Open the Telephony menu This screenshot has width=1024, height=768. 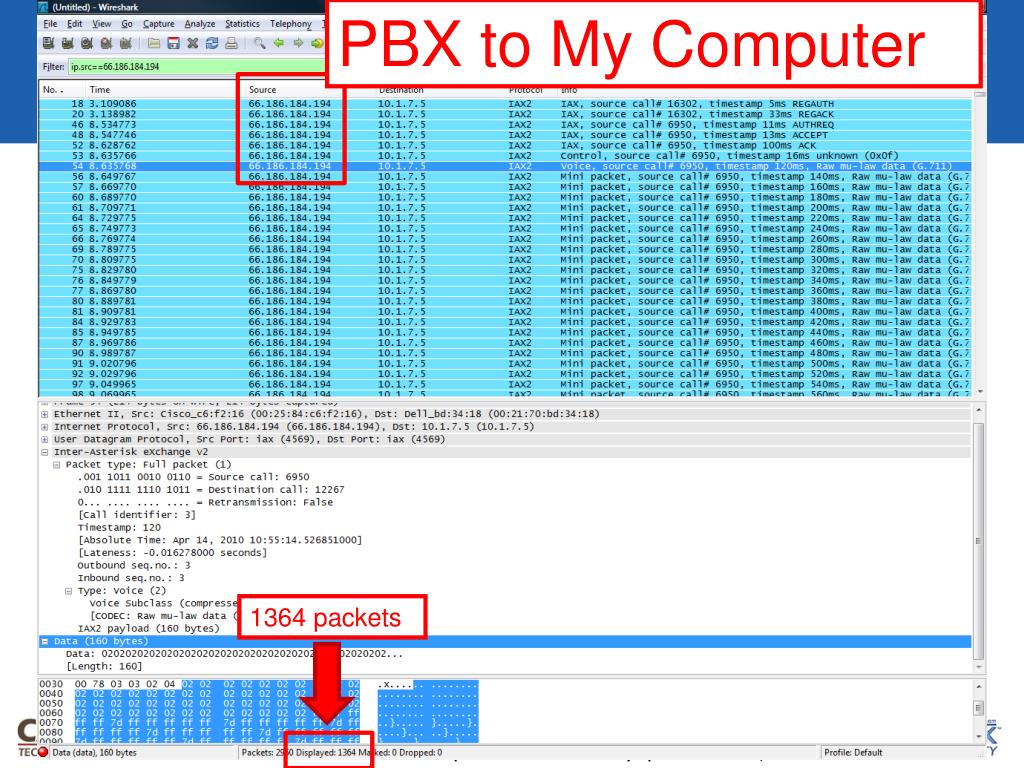click(291, 24)
